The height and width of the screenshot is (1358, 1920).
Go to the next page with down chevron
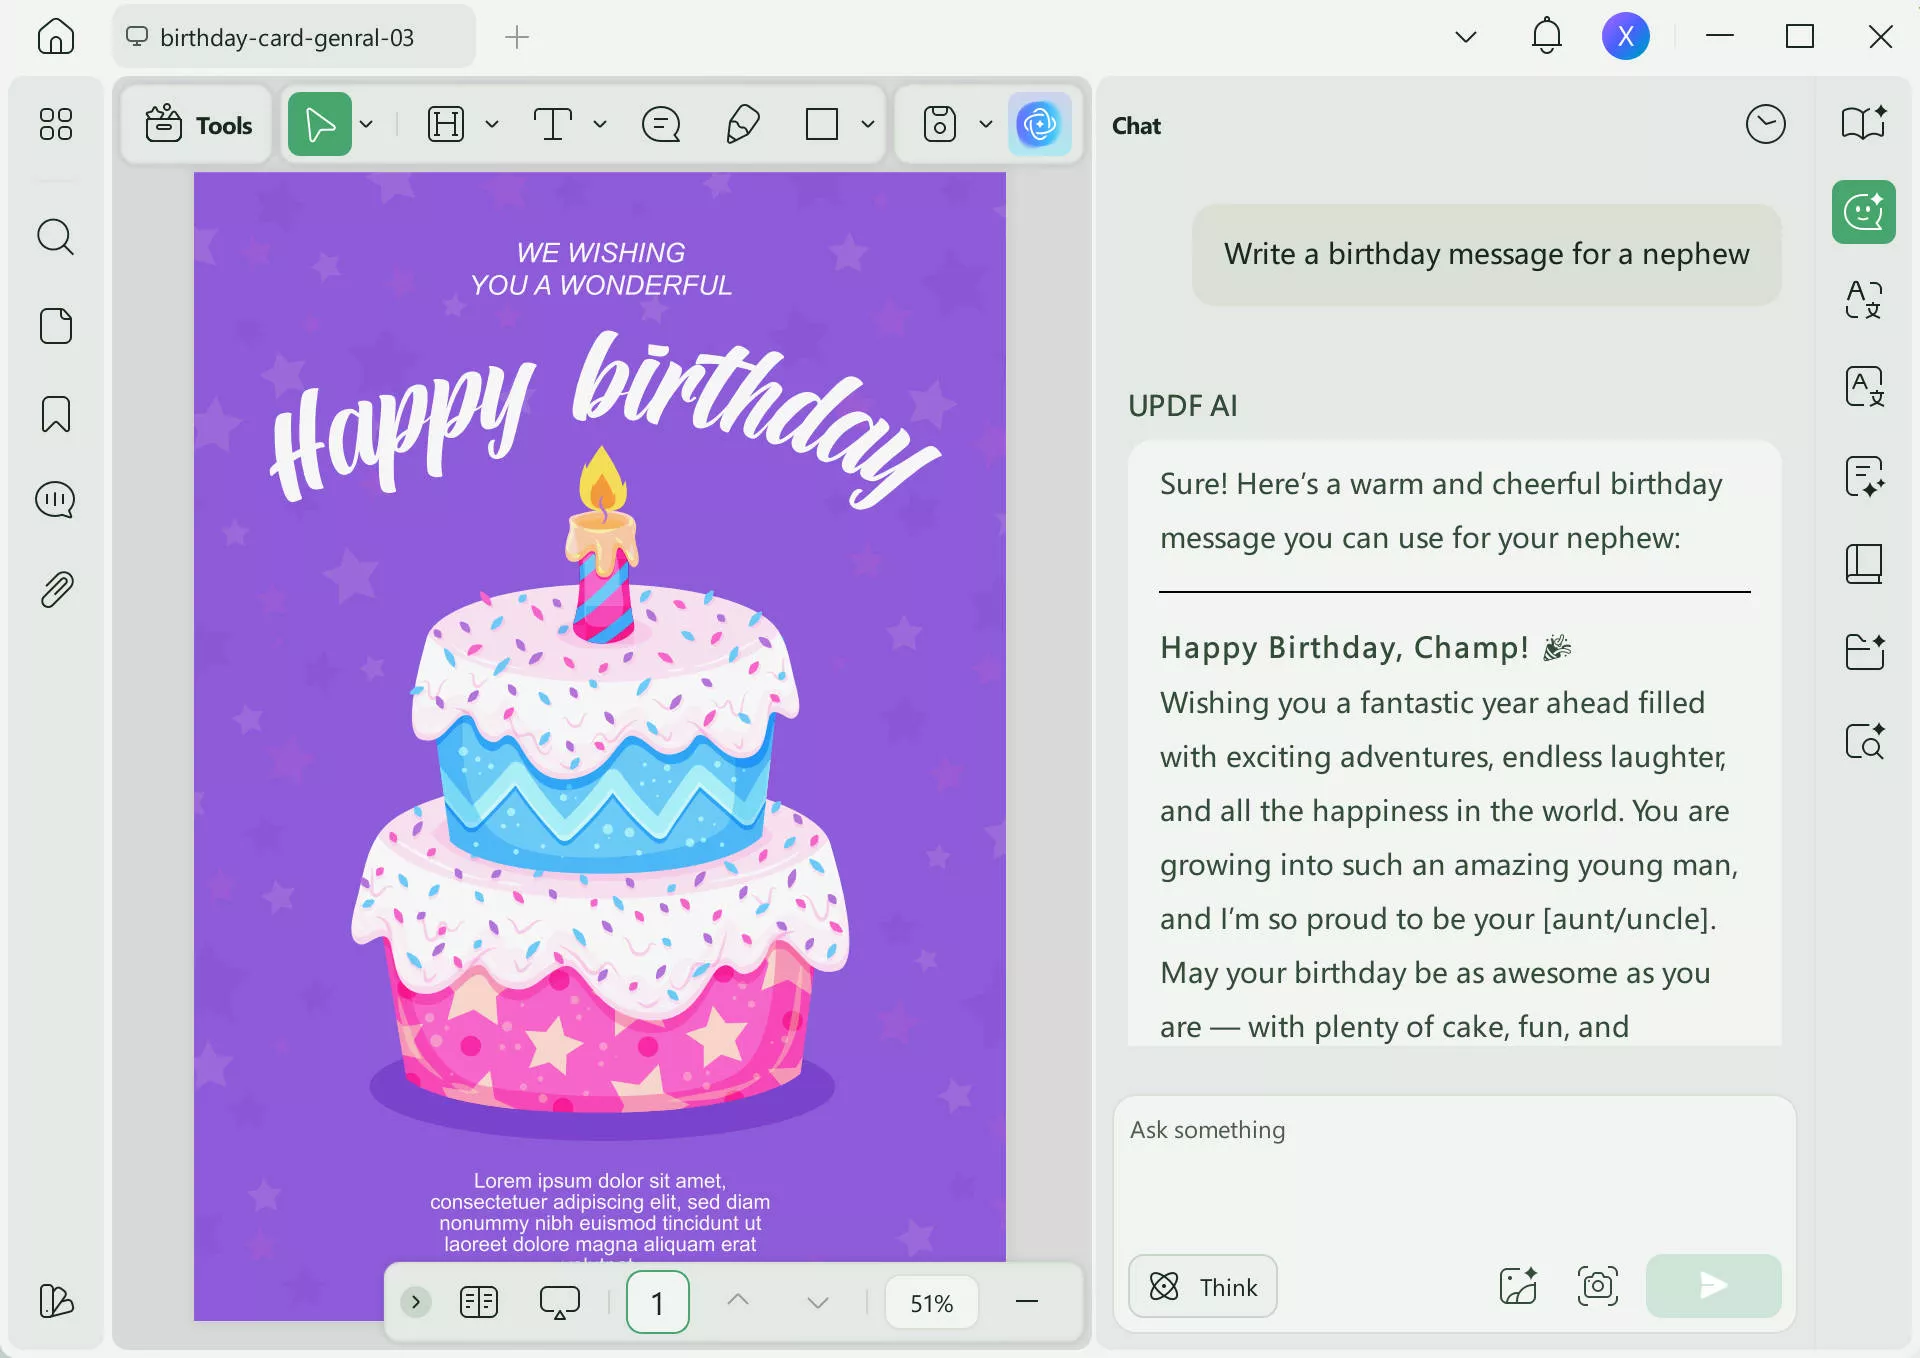click(x=816, y=1301)
